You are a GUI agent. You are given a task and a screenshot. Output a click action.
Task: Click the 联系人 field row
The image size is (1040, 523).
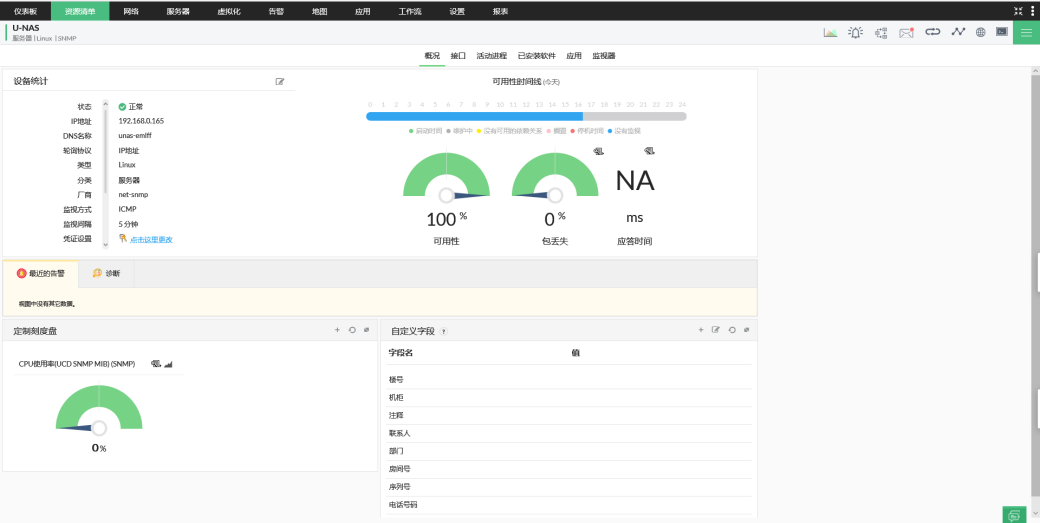(x=568, y=434)
